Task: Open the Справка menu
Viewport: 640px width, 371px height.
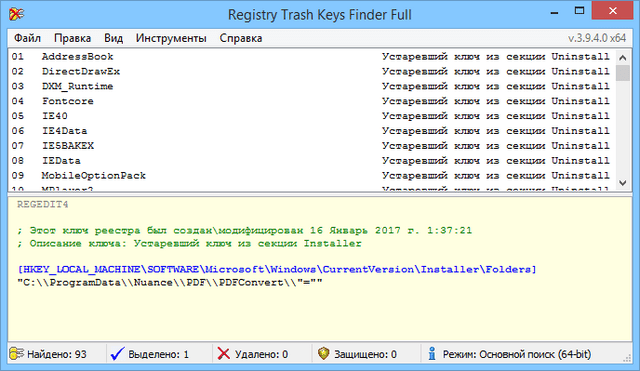Action: click(241, 38)
